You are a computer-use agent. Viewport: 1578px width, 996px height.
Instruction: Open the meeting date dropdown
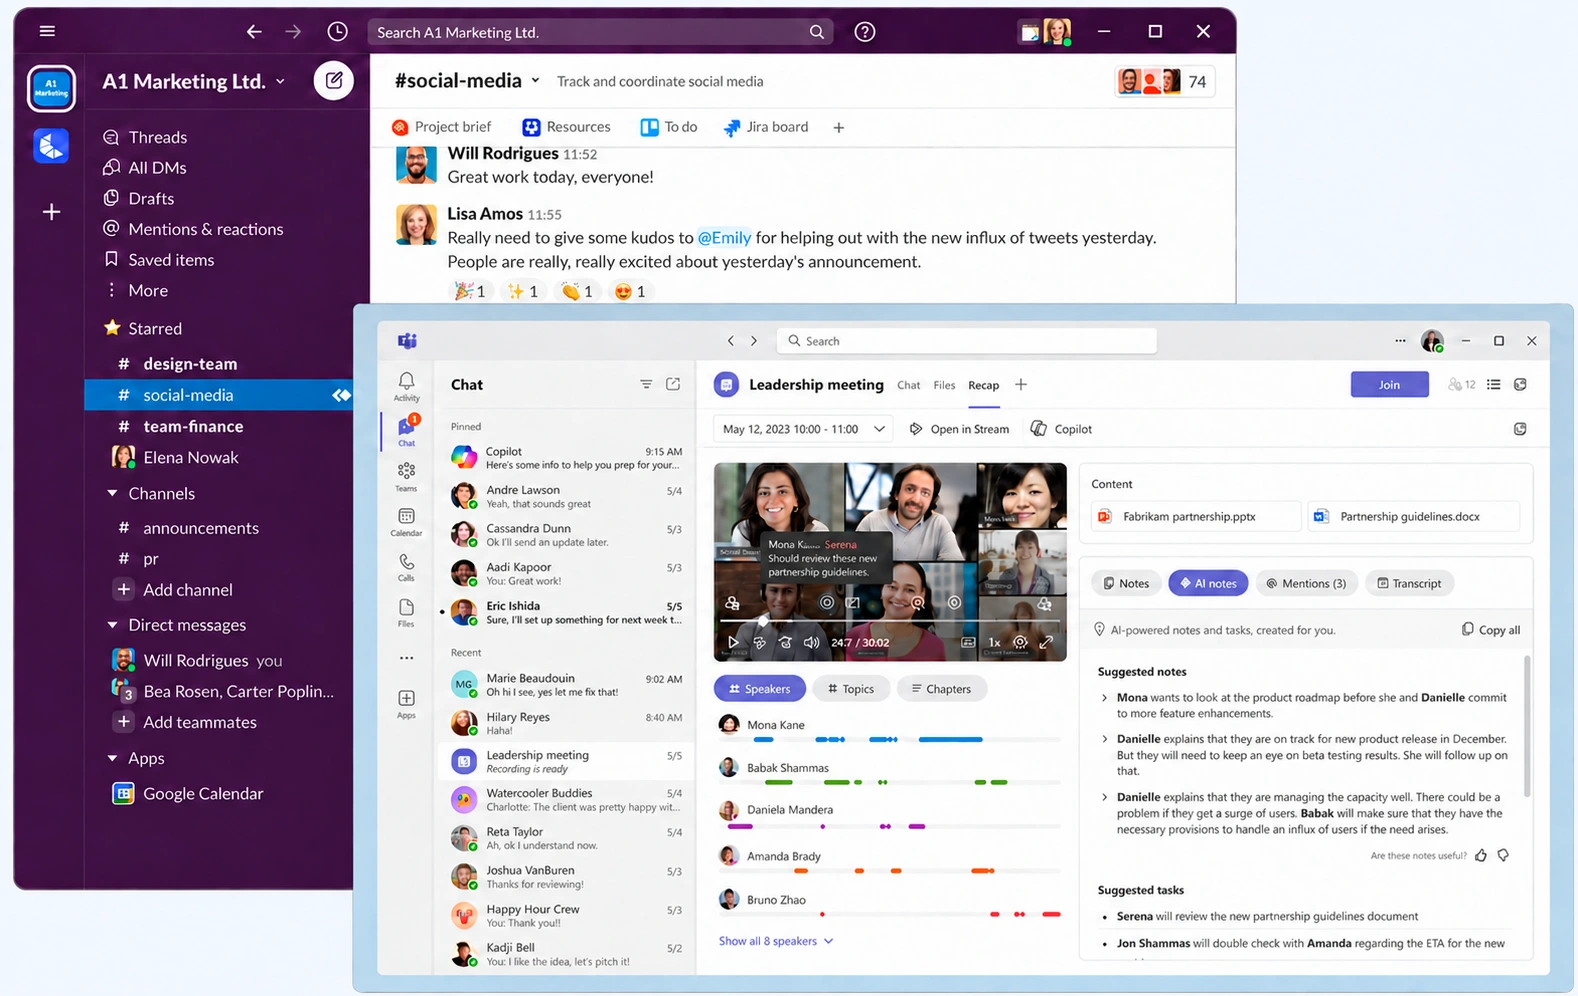click(804, 429)
